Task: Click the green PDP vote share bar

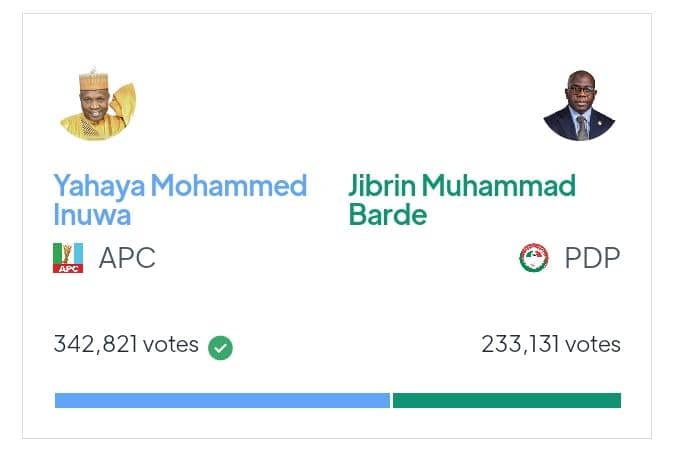Action: tap(507, 400)
